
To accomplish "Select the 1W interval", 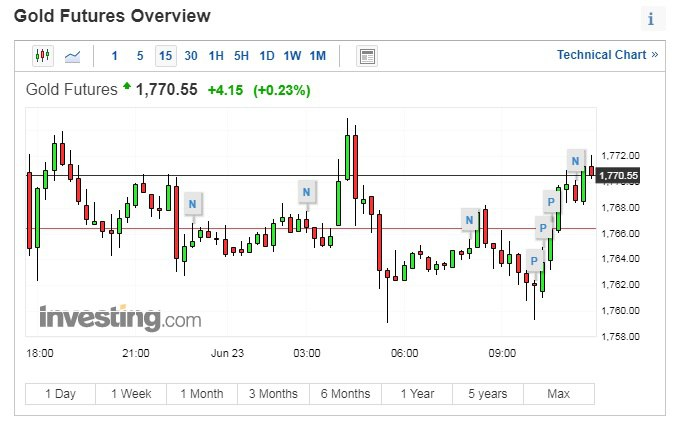I will tap(292, 56).
